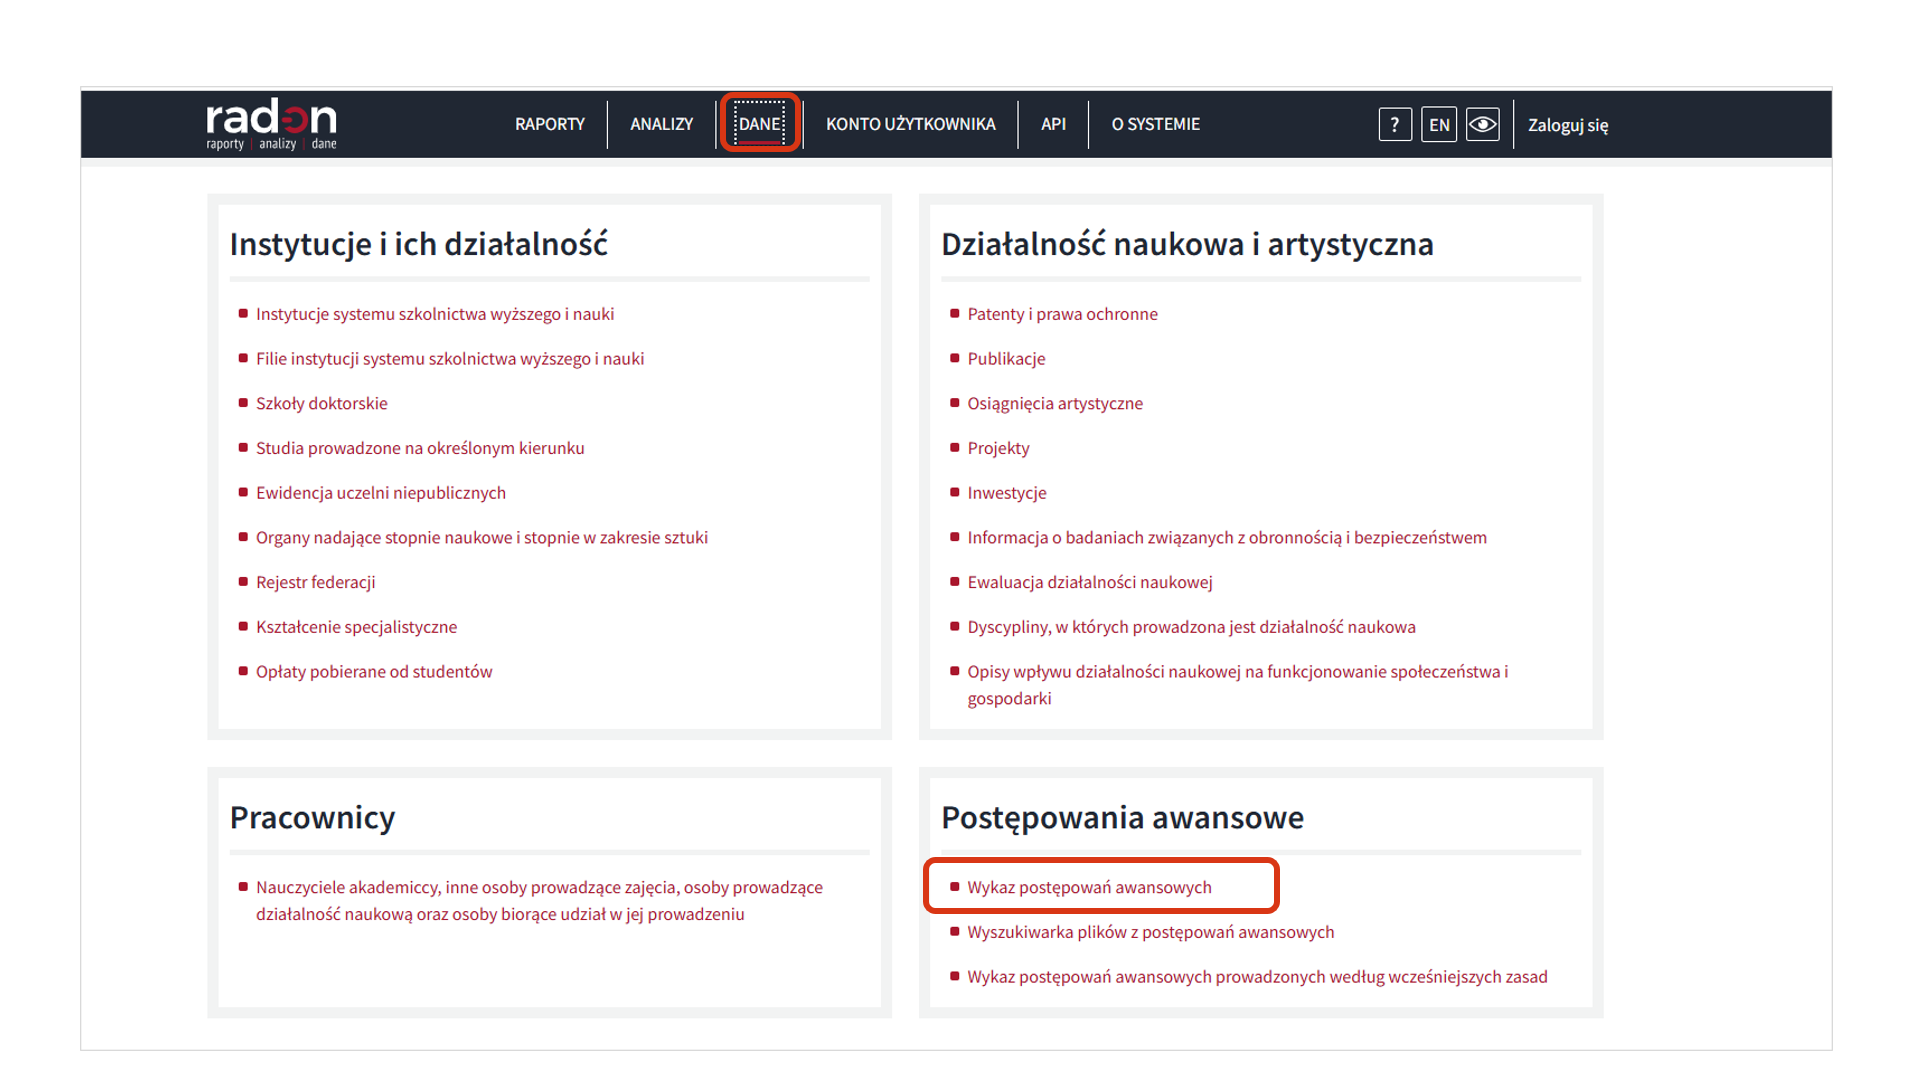Open Patenty i prawa ochronne

[1062, 314]
